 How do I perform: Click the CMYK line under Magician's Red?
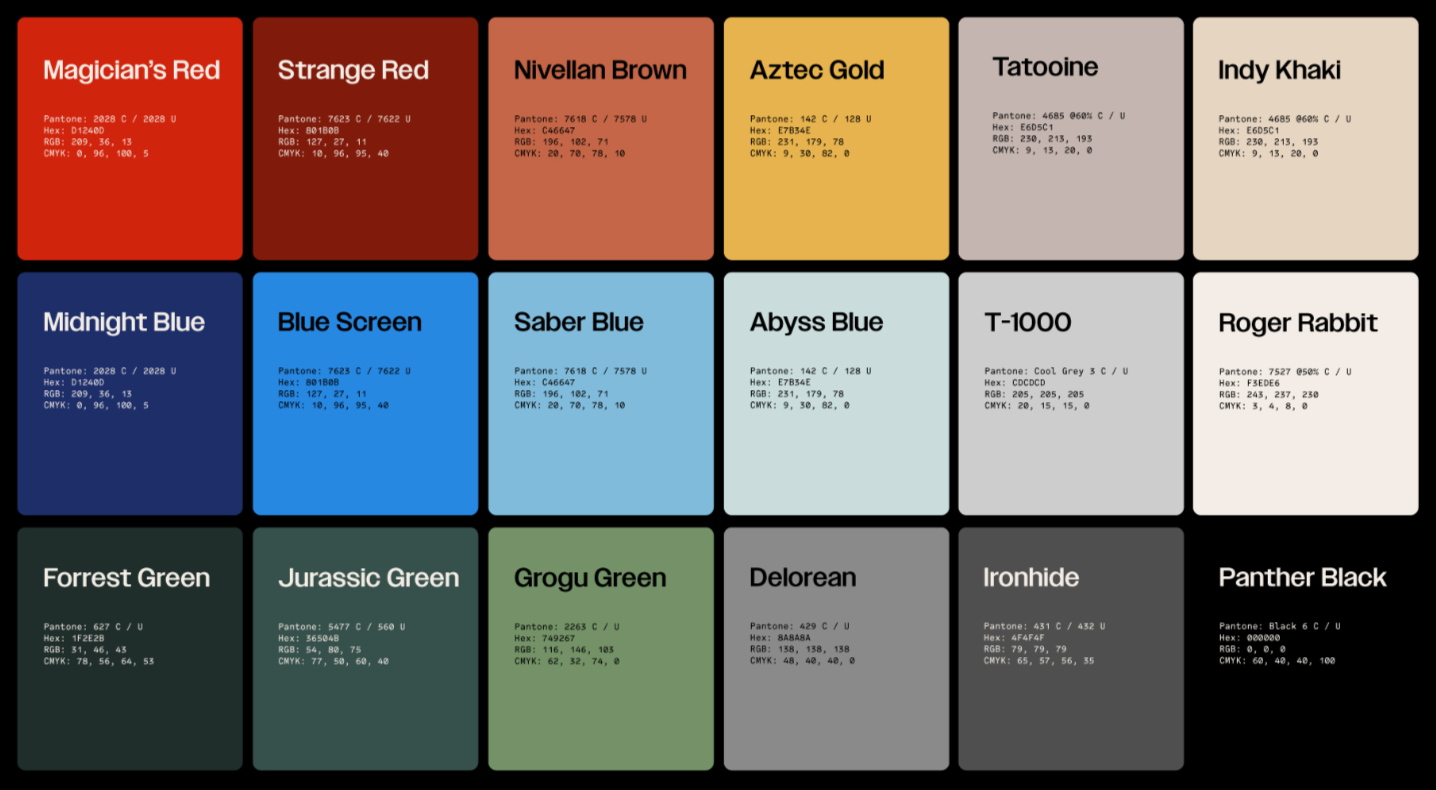pyautogui.click(x=96, y=154)
